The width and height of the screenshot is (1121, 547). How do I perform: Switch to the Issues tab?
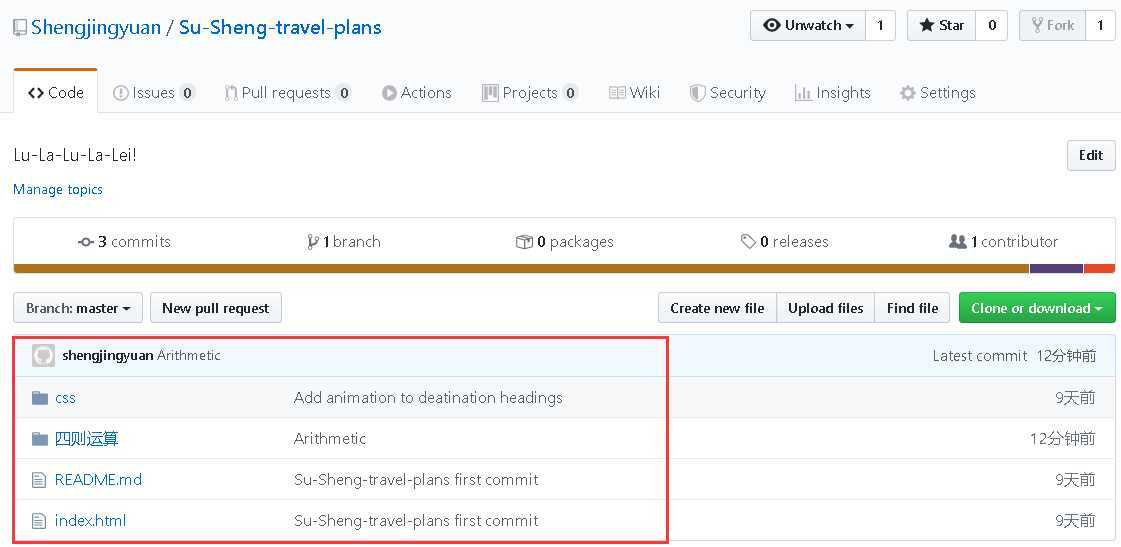[154, 93]
